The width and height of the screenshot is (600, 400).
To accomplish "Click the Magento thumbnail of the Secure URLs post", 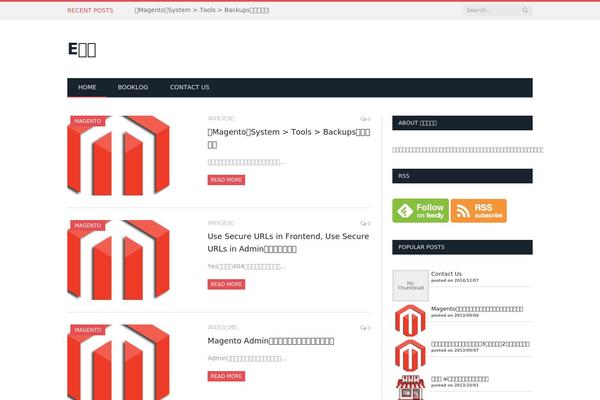I will coord(118,260).
